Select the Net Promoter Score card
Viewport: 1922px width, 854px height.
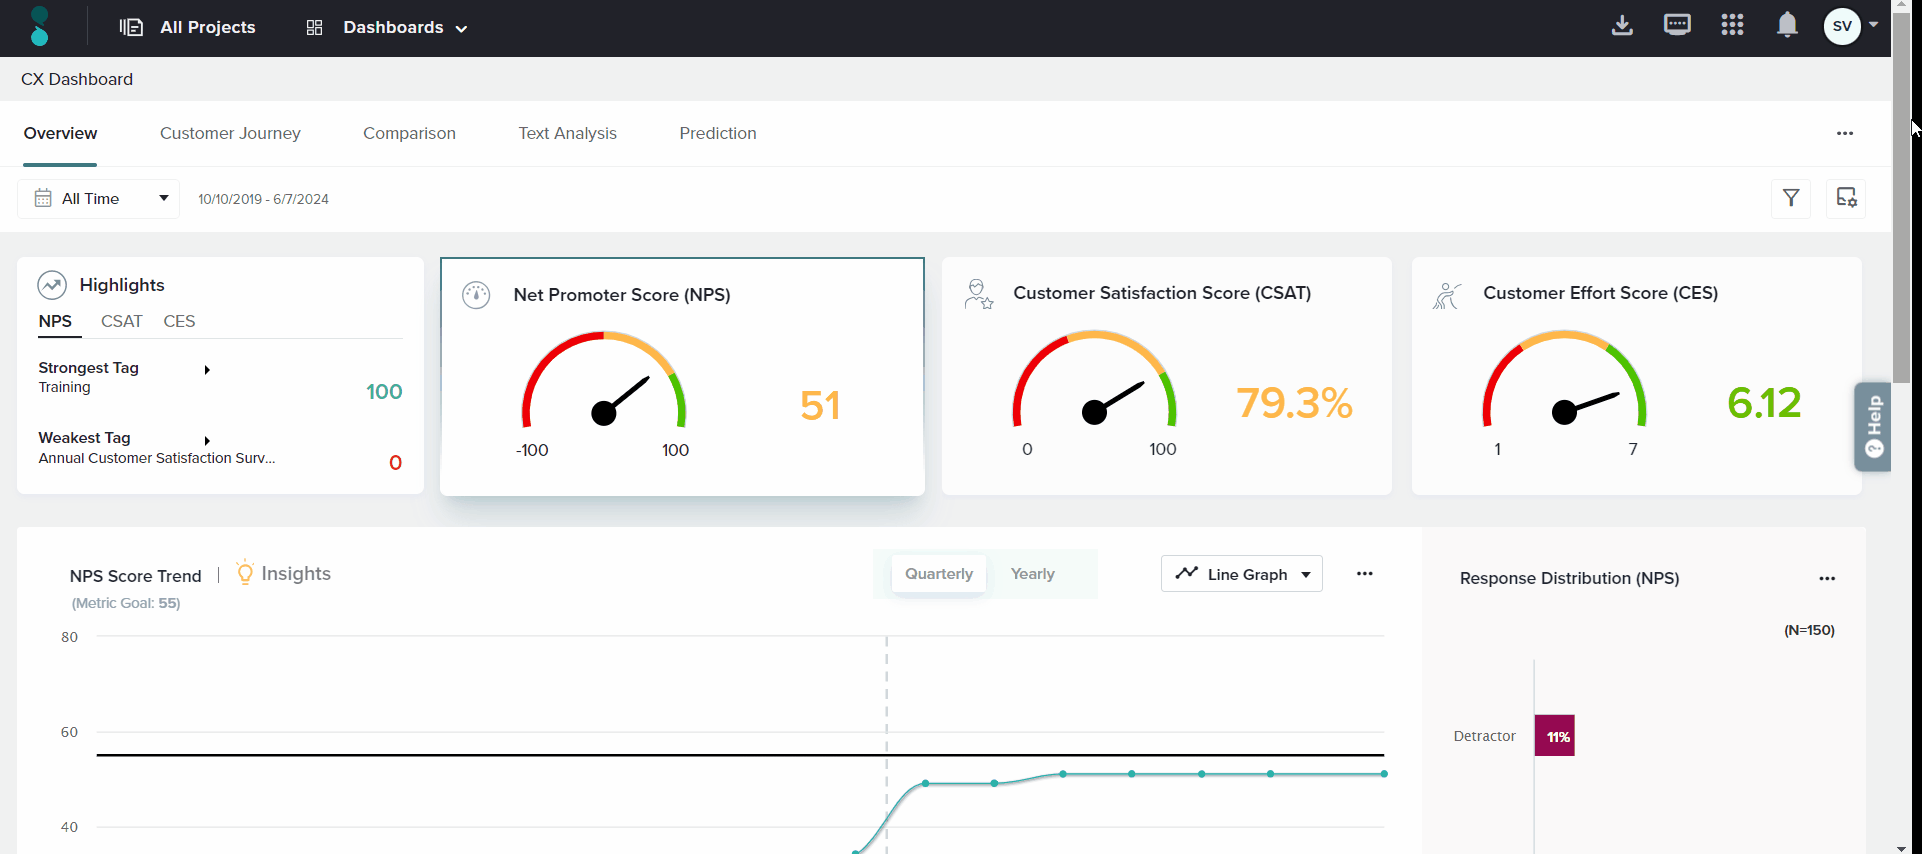point(682,377)
